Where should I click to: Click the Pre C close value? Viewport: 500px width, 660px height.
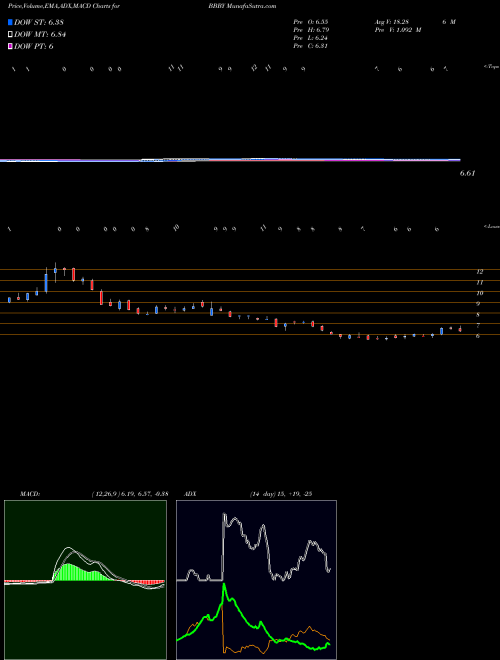(311, 46)
